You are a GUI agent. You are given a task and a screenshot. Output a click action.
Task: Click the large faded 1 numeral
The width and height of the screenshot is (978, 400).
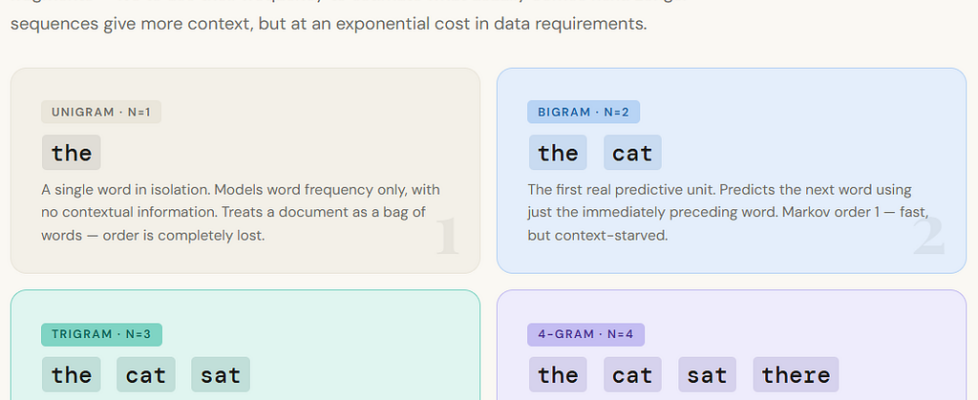pos(446,236)
